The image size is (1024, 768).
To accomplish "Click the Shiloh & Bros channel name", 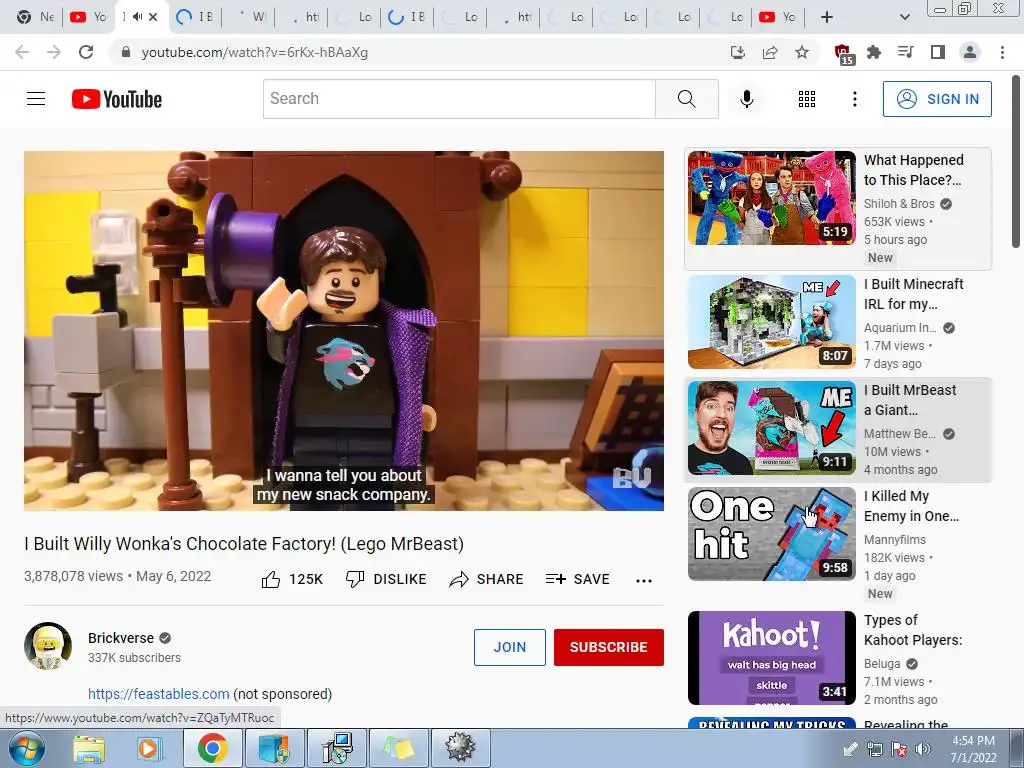I will (899, 204).
